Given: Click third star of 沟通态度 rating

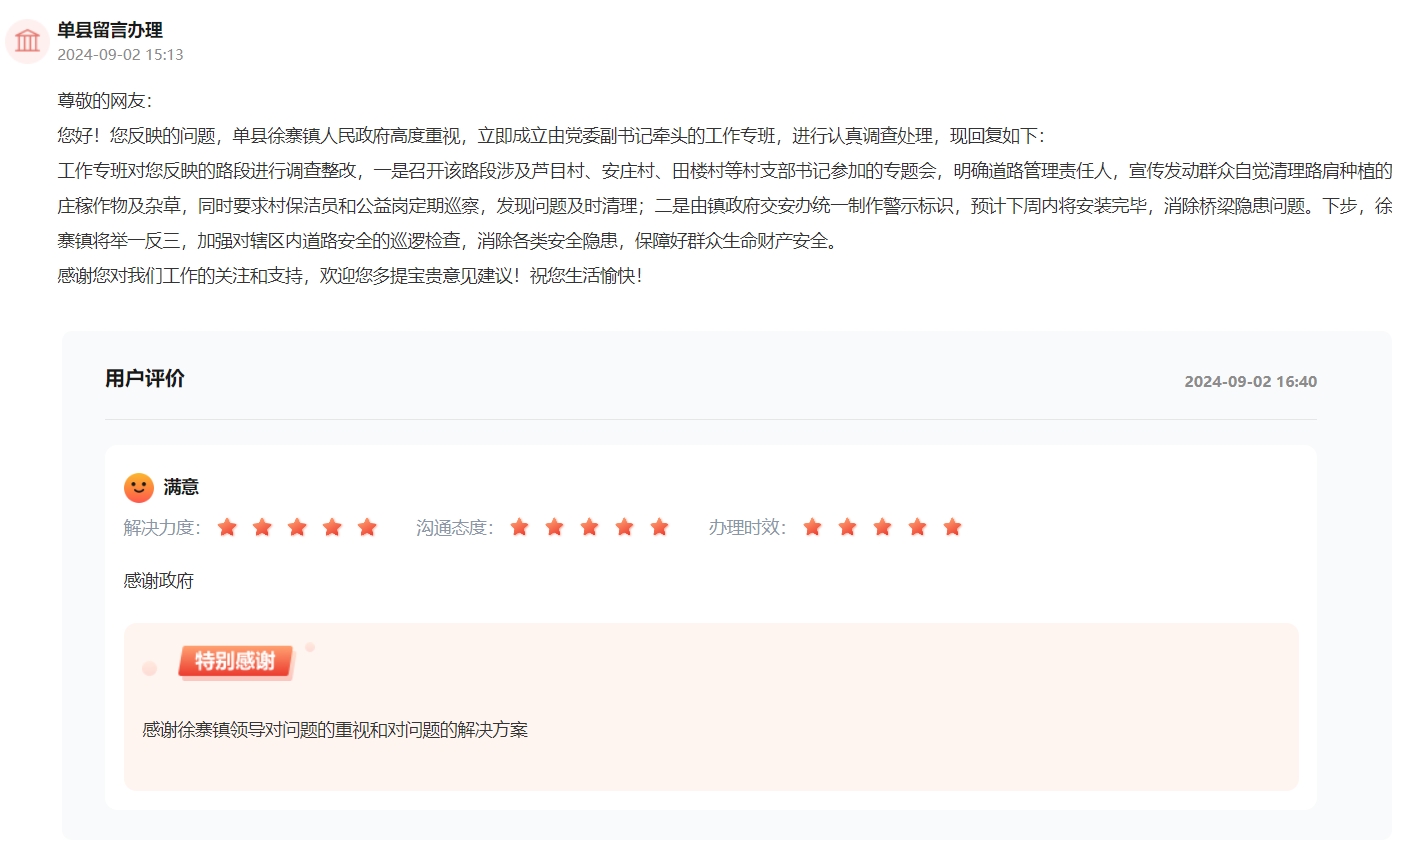Looking at the screenshot, I should point(589,527).
